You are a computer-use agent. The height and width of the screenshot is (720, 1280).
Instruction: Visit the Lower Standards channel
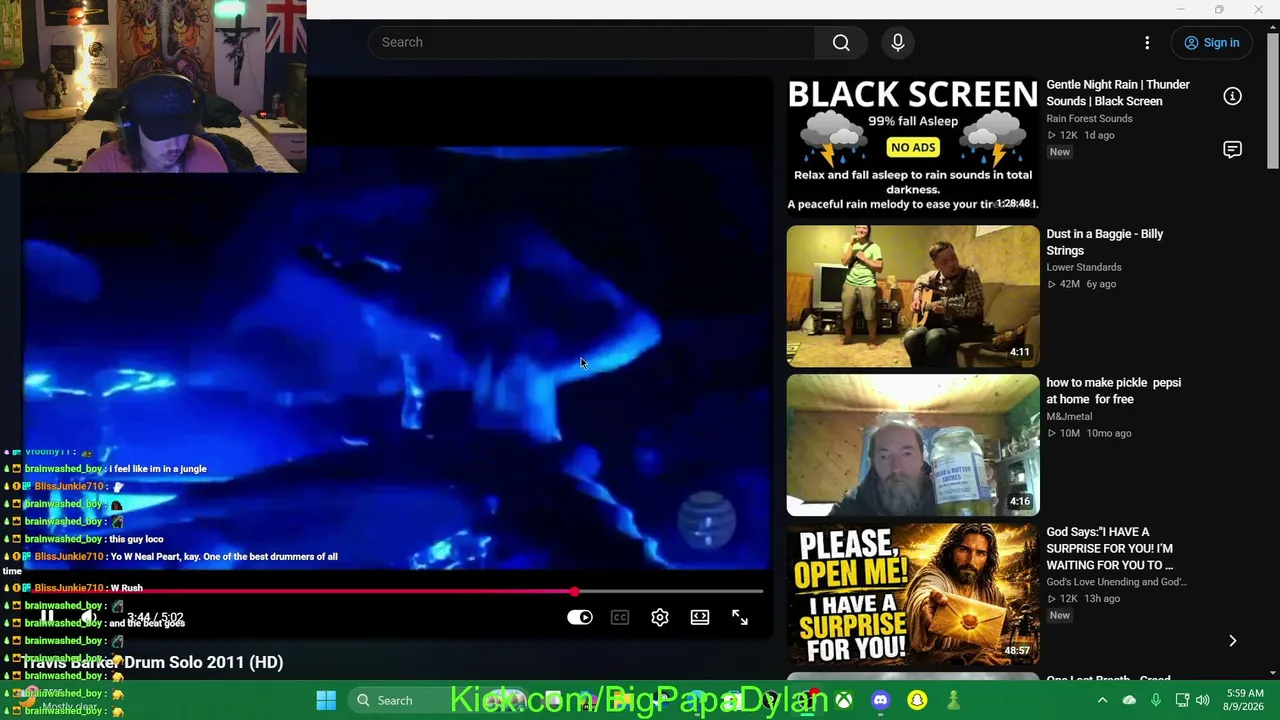pyautogui.click(x=1084, y=267)
